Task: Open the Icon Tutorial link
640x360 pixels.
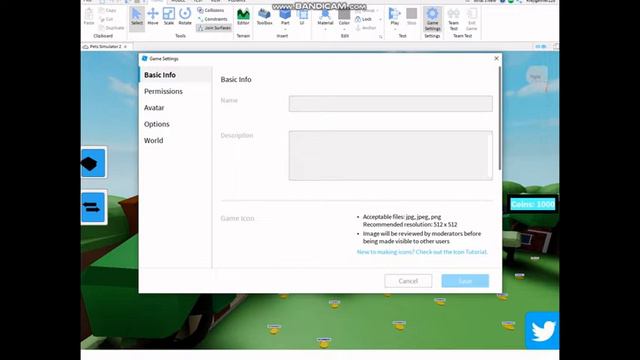Action: click(x=422, y=252)
